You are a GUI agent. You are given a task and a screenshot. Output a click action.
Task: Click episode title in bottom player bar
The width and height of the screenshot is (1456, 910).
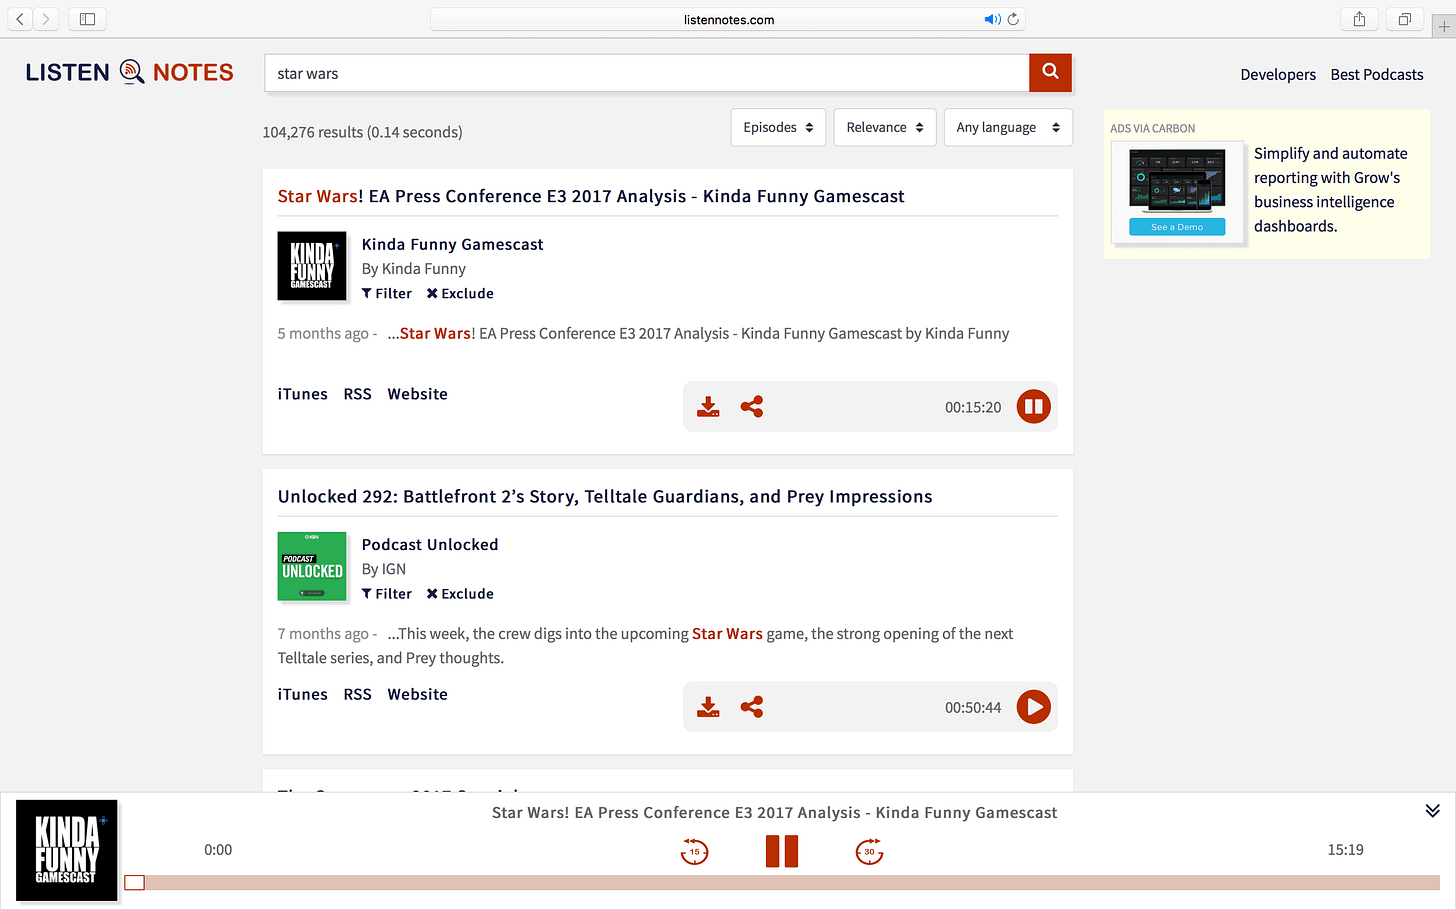[775, 813]
